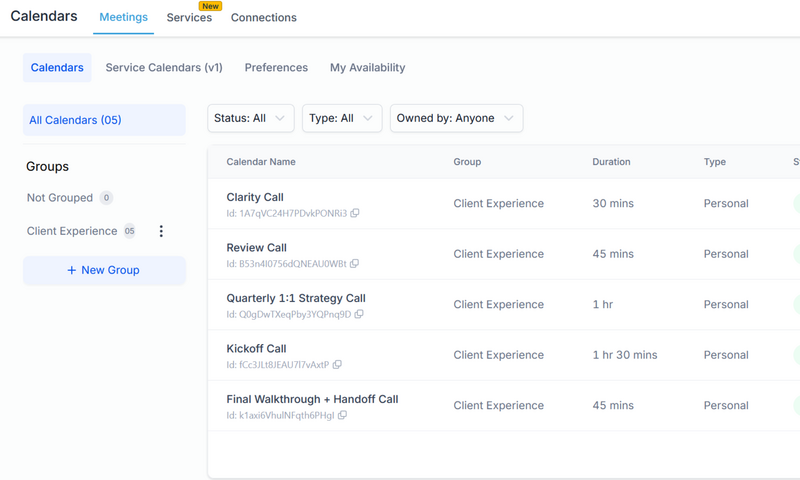
Task: Copy the Review Call calendar ID
Action: 354,264
